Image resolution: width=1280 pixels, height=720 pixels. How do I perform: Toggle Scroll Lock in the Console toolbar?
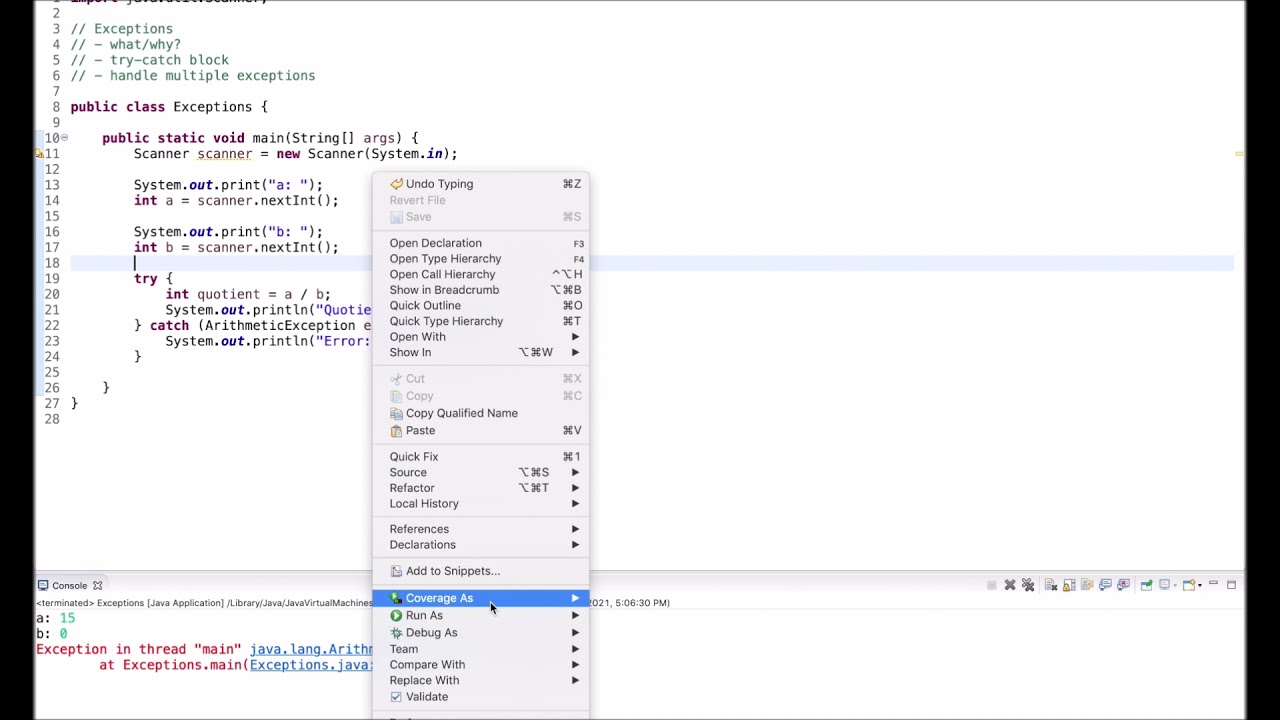tap(1069, 585)
